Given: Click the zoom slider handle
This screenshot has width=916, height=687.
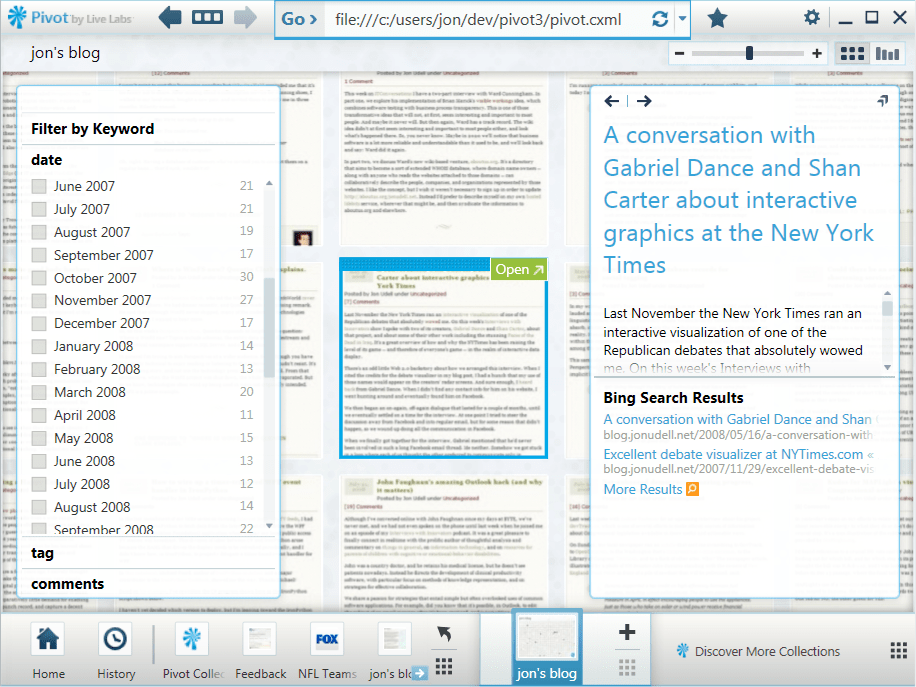Looking at the screenshot, I should pyautogui.click(x=749, y=54).
